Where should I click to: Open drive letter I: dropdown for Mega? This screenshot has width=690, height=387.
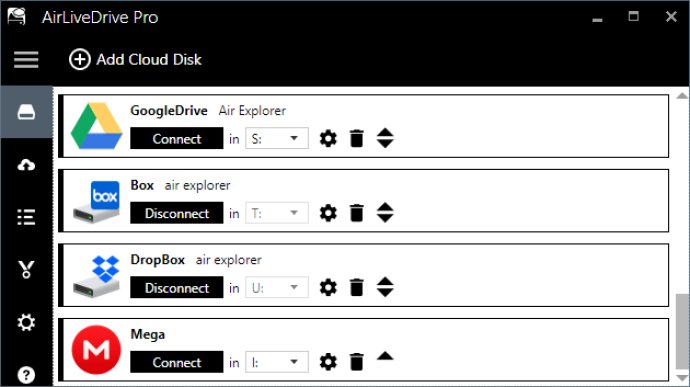(x=277, y=362)
